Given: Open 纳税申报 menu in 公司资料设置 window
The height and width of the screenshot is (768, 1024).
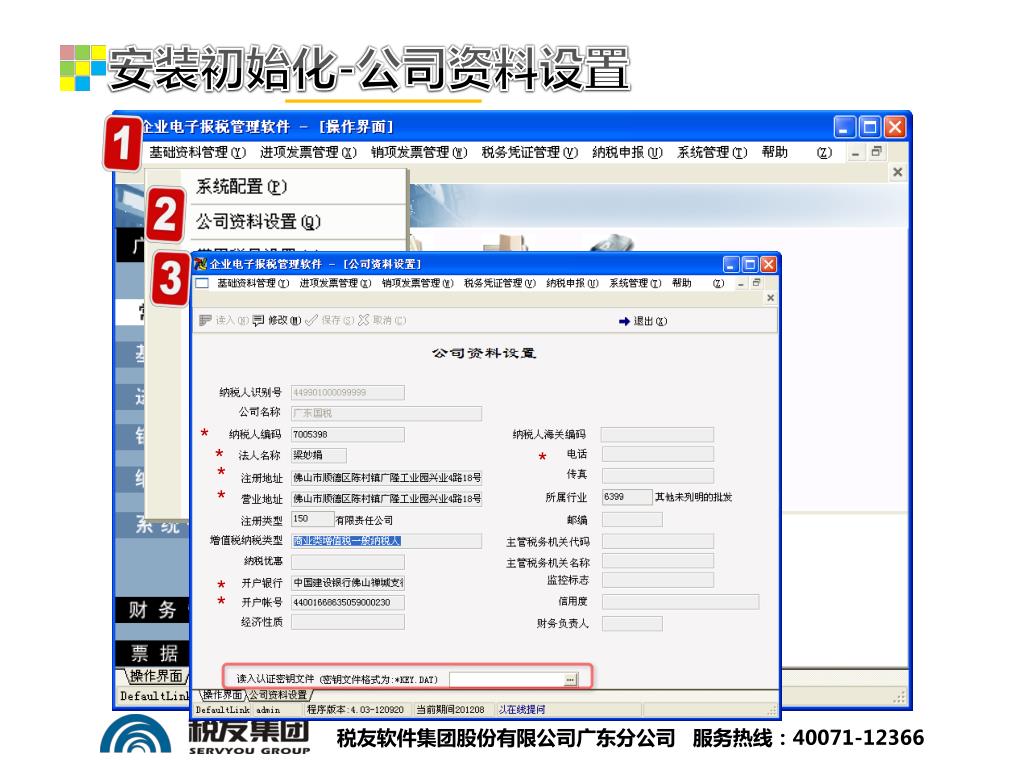Looking at the screenshot, I should 572,283.
